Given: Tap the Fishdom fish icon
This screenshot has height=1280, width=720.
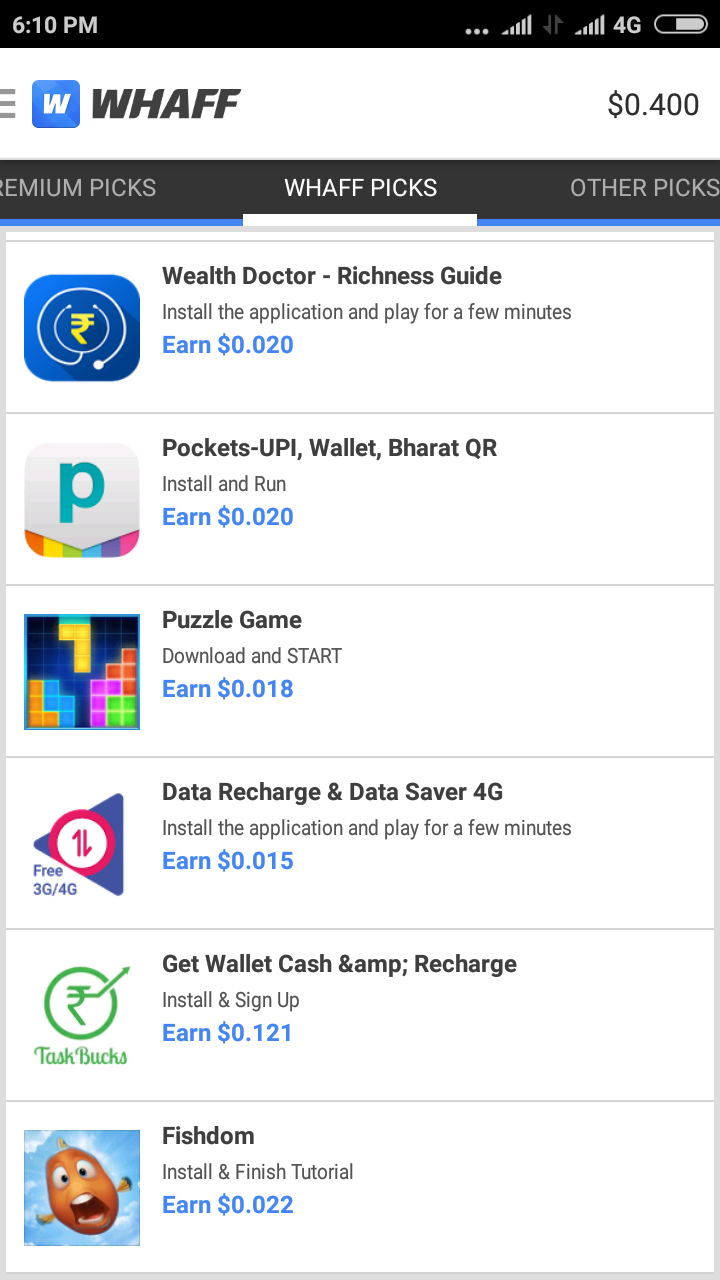Looking at the screenshot, I should (x=82, y=1188).
